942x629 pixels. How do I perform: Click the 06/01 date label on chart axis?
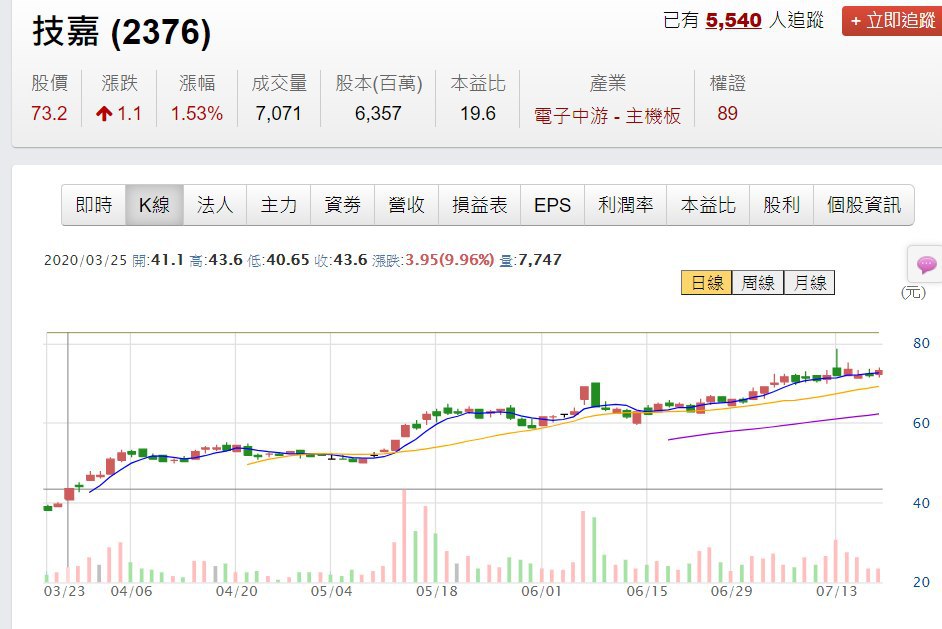coord(541,592)
